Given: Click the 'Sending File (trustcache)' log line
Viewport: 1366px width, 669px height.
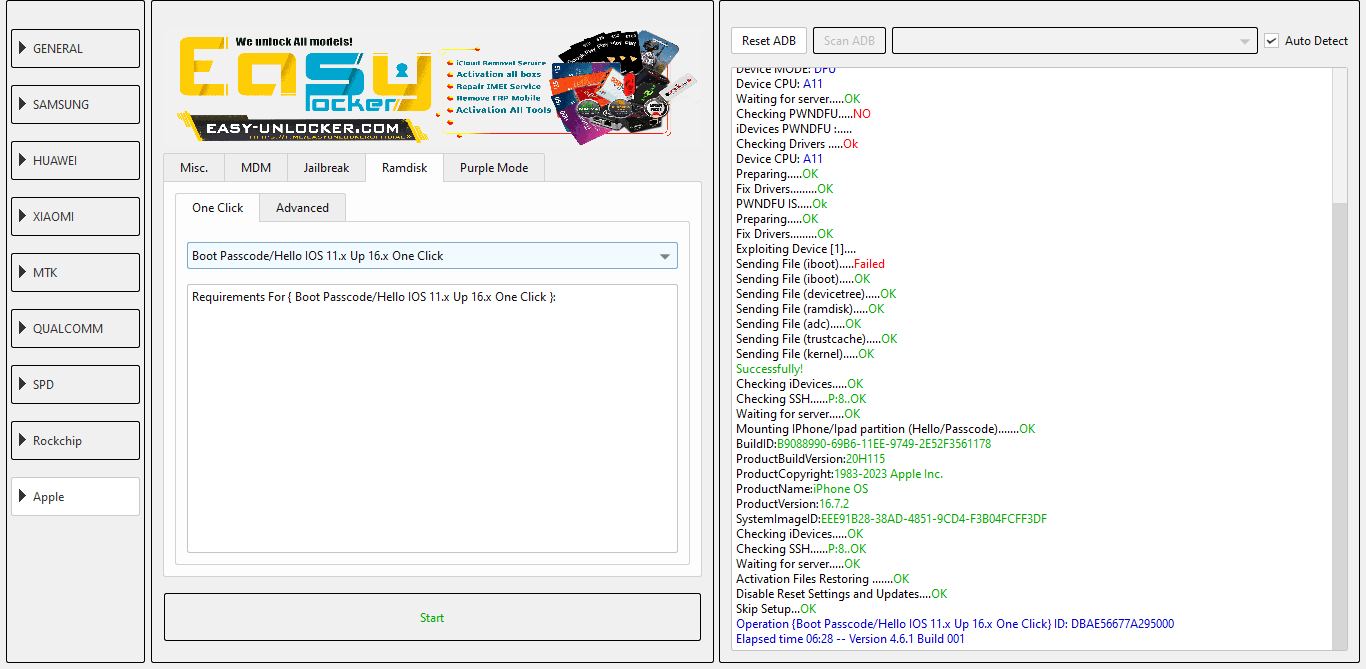Looking at the screenshot, I should pos(816,339).
